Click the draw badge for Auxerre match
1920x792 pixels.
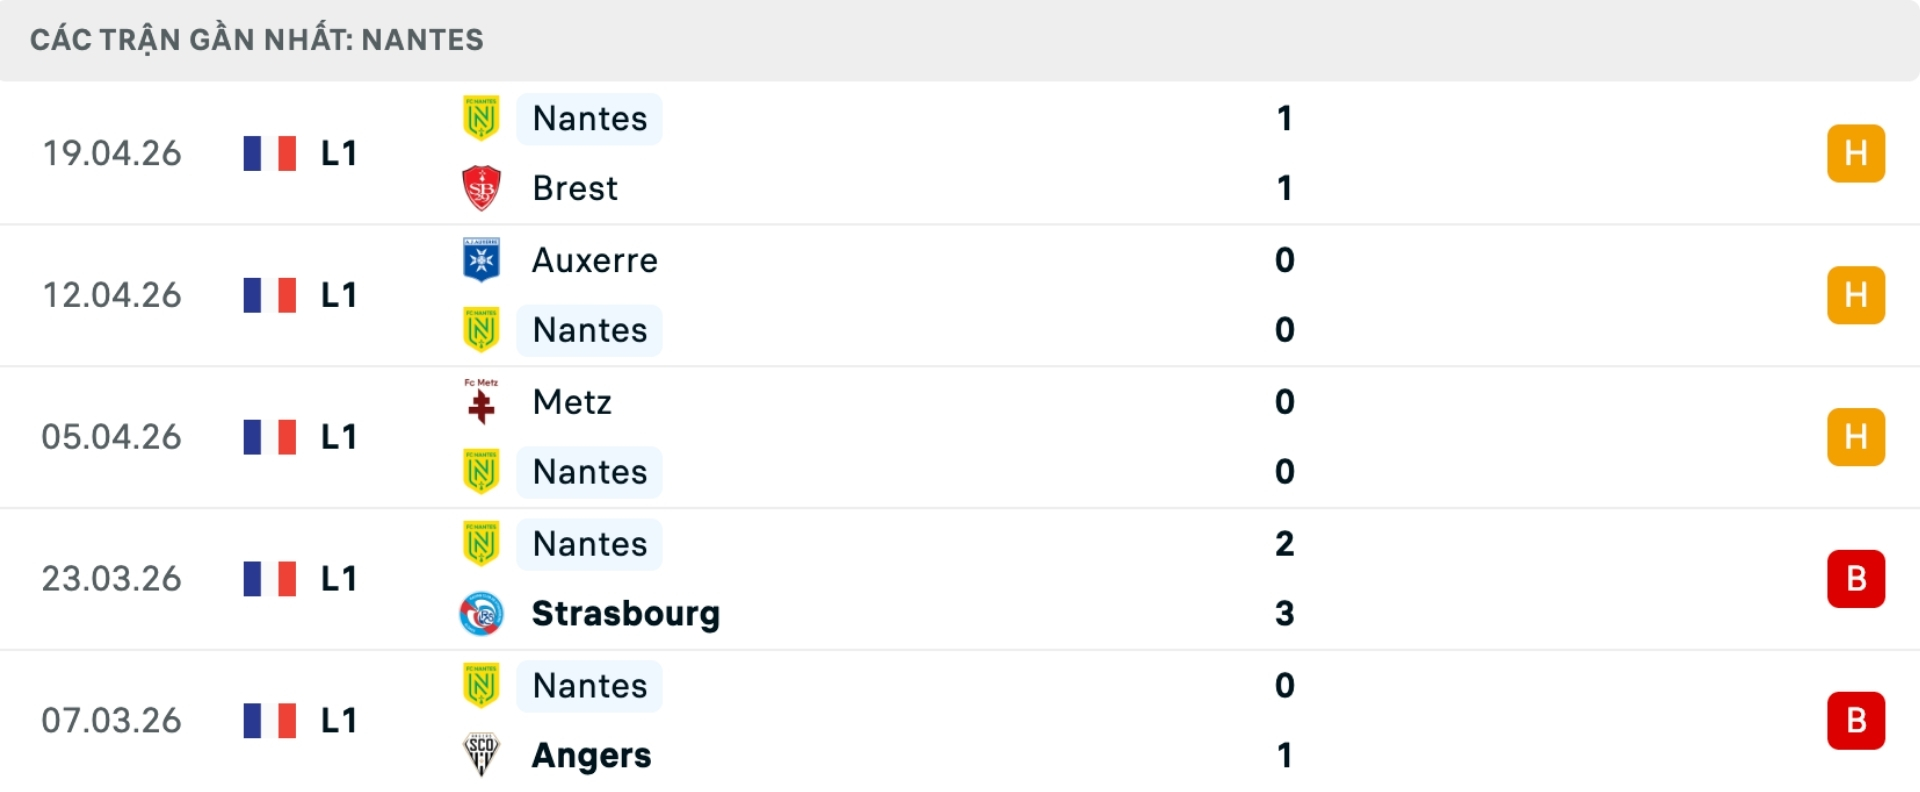[1855, 295]
